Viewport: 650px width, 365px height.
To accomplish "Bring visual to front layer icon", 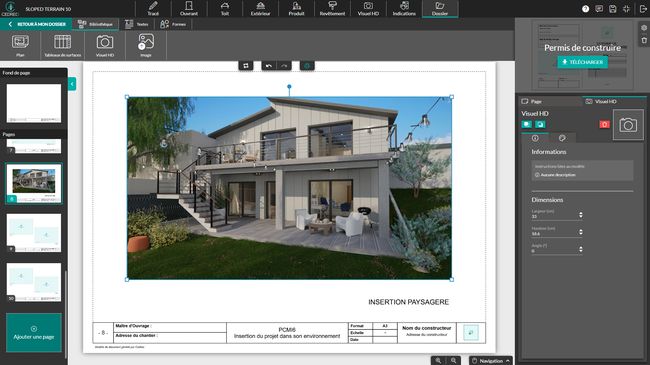I will pos(527,124).
